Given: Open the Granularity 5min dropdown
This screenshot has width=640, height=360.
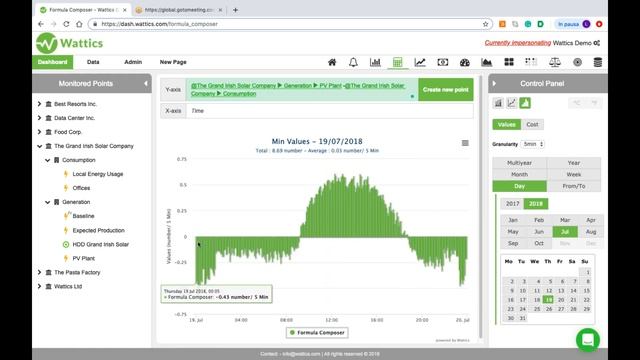Looking at the screenshot, I should (533, 144).
